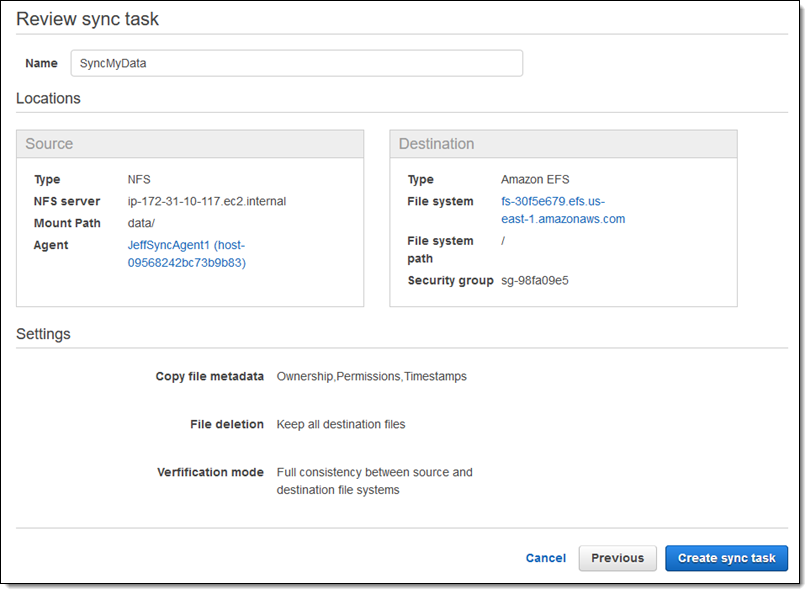Open the JeffSyncAgent1 agent link
810x594 pixels.
tap(186, 254)
